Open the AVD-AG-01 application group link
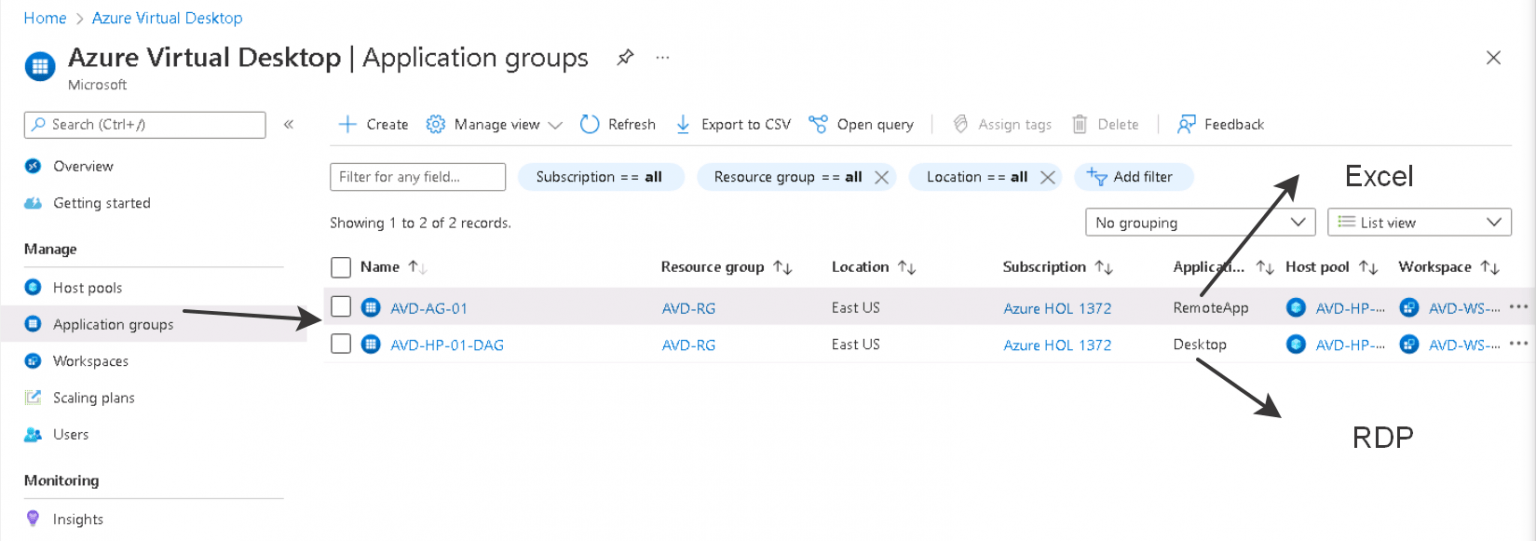This screenshot has height=541, width=1536. pyautogui.click(x=429, y=308)
